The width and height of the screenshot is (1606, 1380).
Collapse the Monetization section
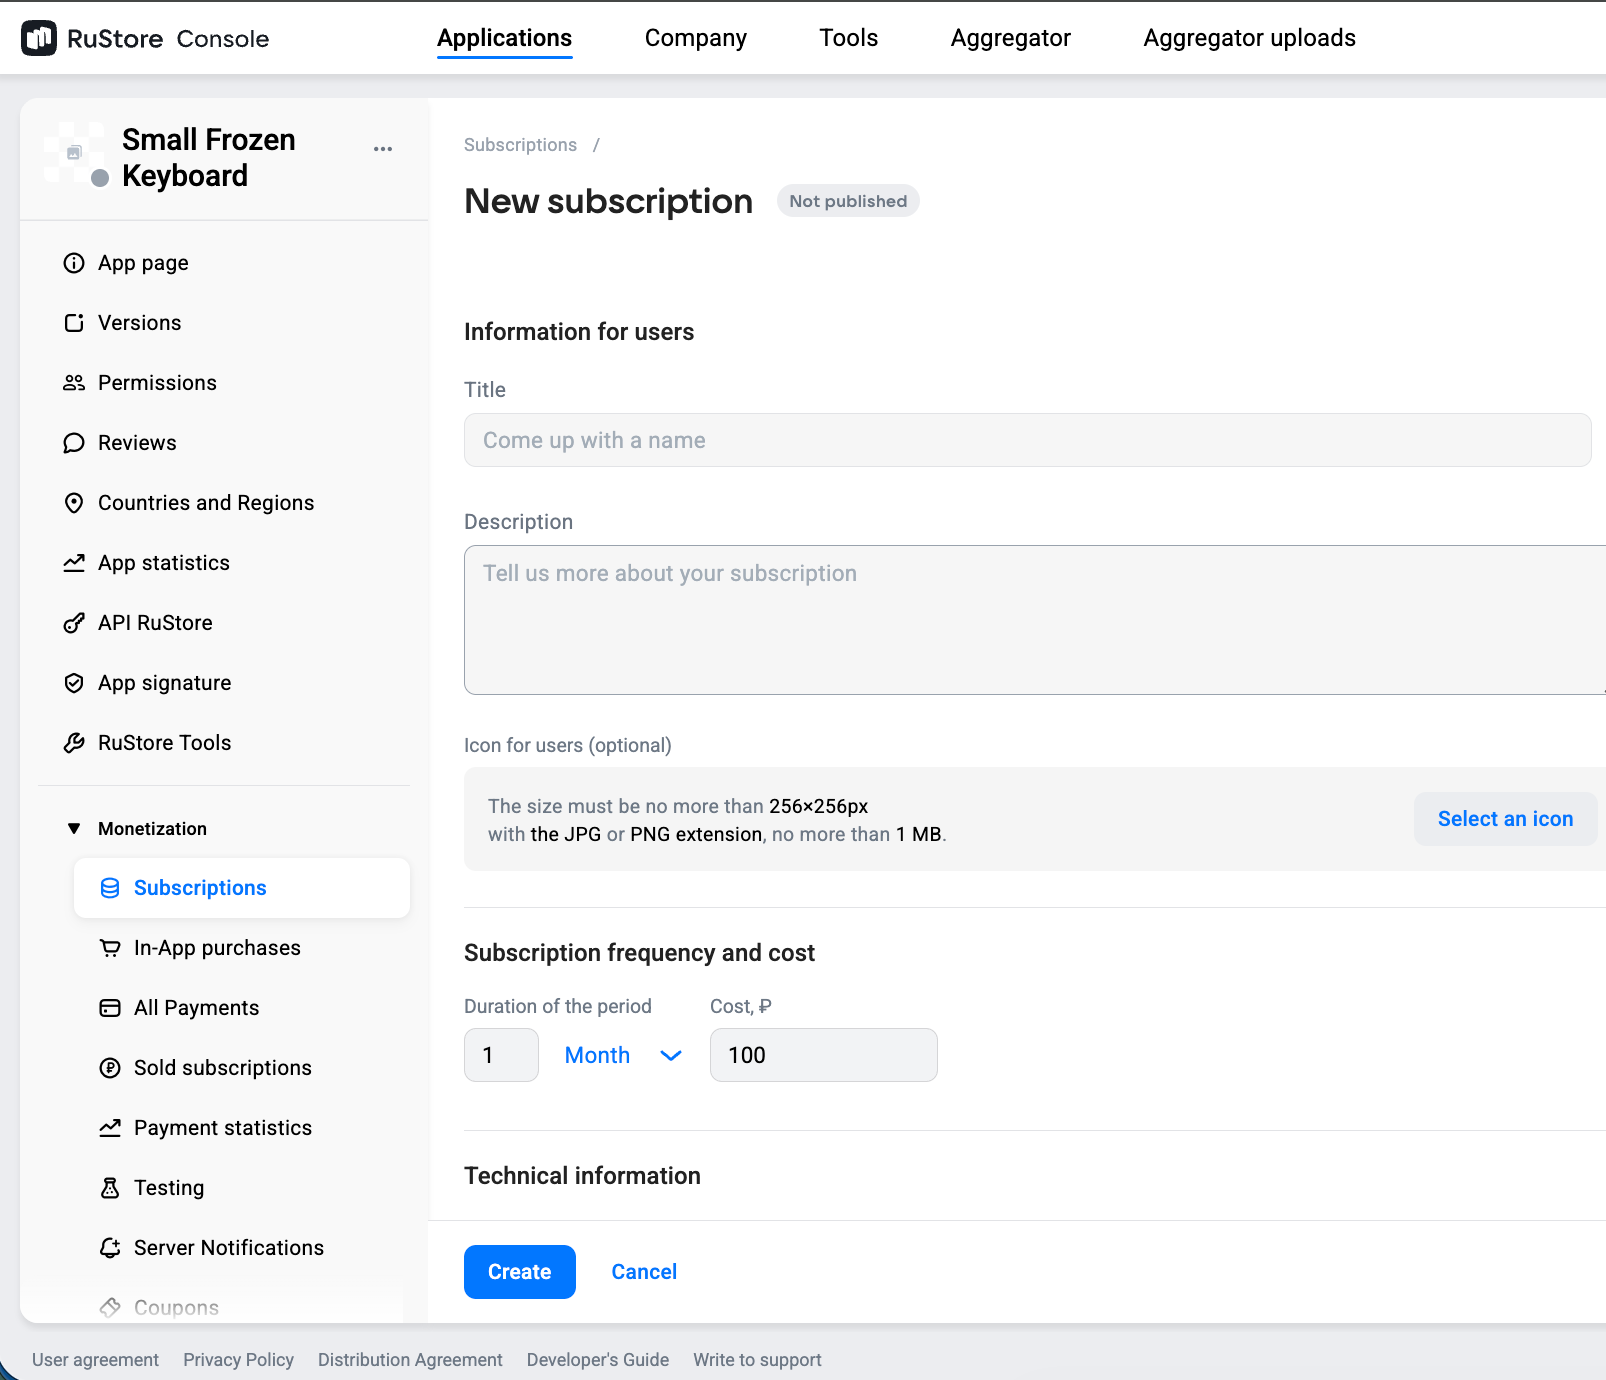tap(74, 829)
